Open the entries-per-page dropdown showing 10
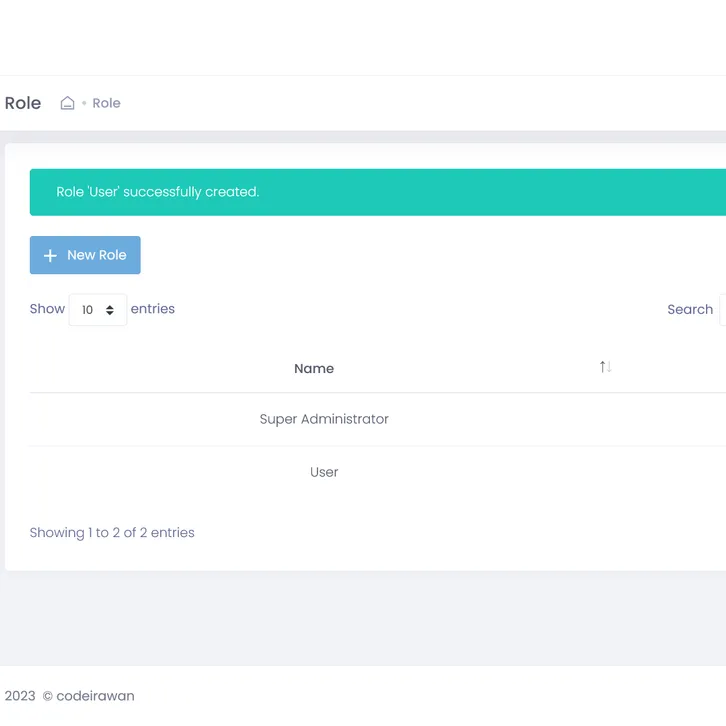The image size is (726, 726). pos(97,310)
